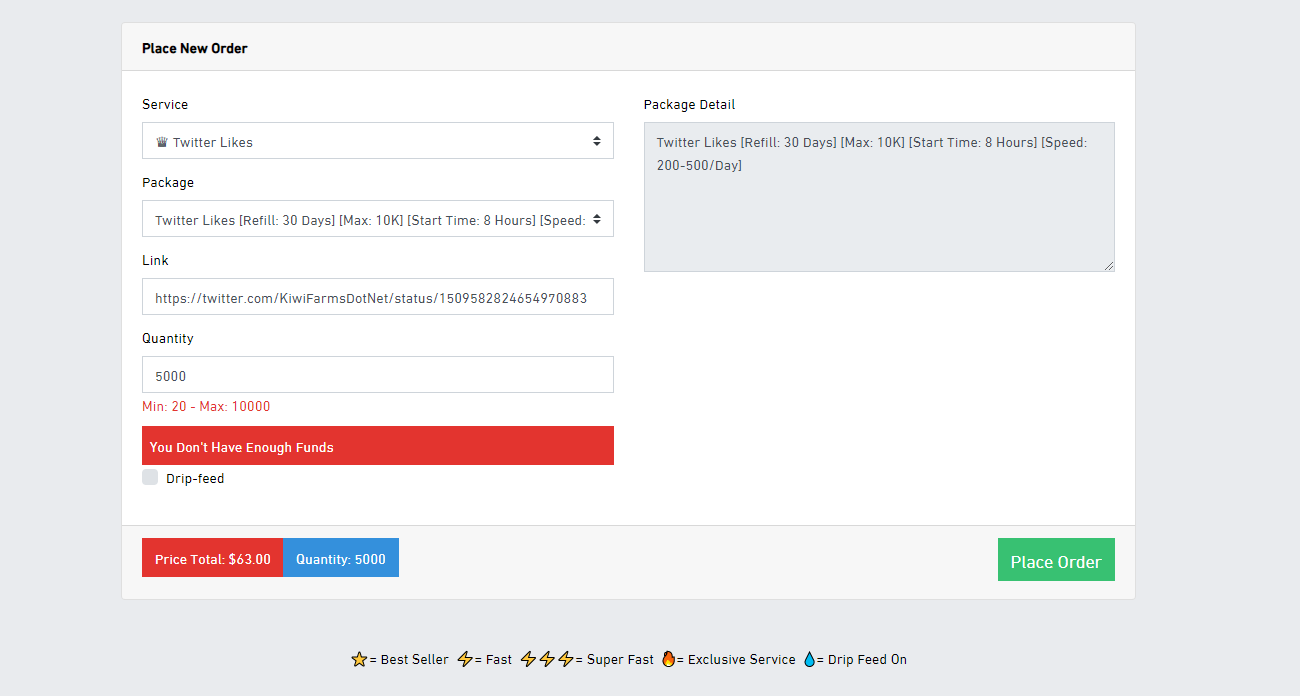Click the flame Exclusive Service icon
This screenshot has height=696, width=1300.
[x=668, y=659]
